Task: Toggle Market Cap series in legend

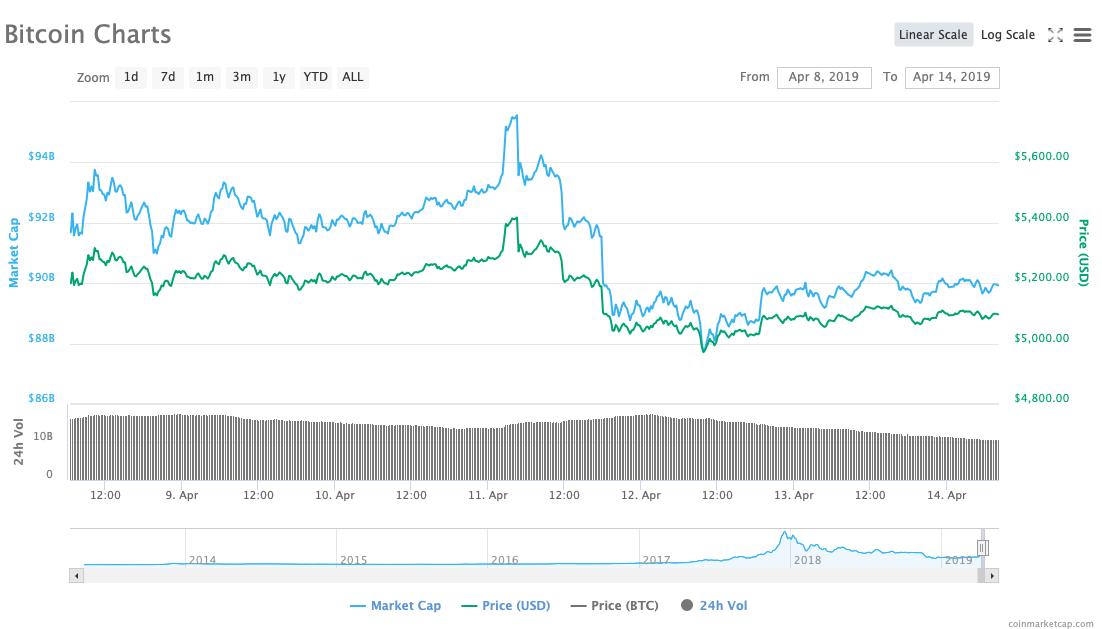Action: tap(396, 605)
